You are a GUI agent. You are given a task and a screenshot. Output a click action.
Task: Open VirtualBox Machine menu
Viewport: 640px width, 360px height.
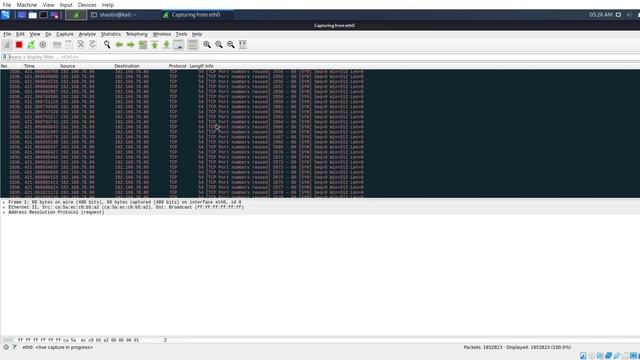tap(27, 5)
